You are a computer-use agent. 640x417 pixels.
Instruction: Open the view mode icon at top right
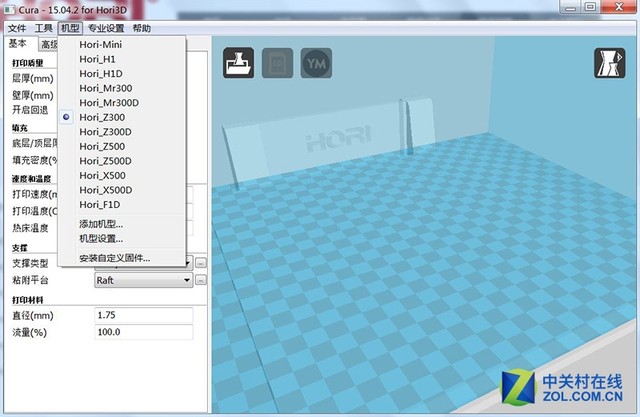click(x=610, y=63)
